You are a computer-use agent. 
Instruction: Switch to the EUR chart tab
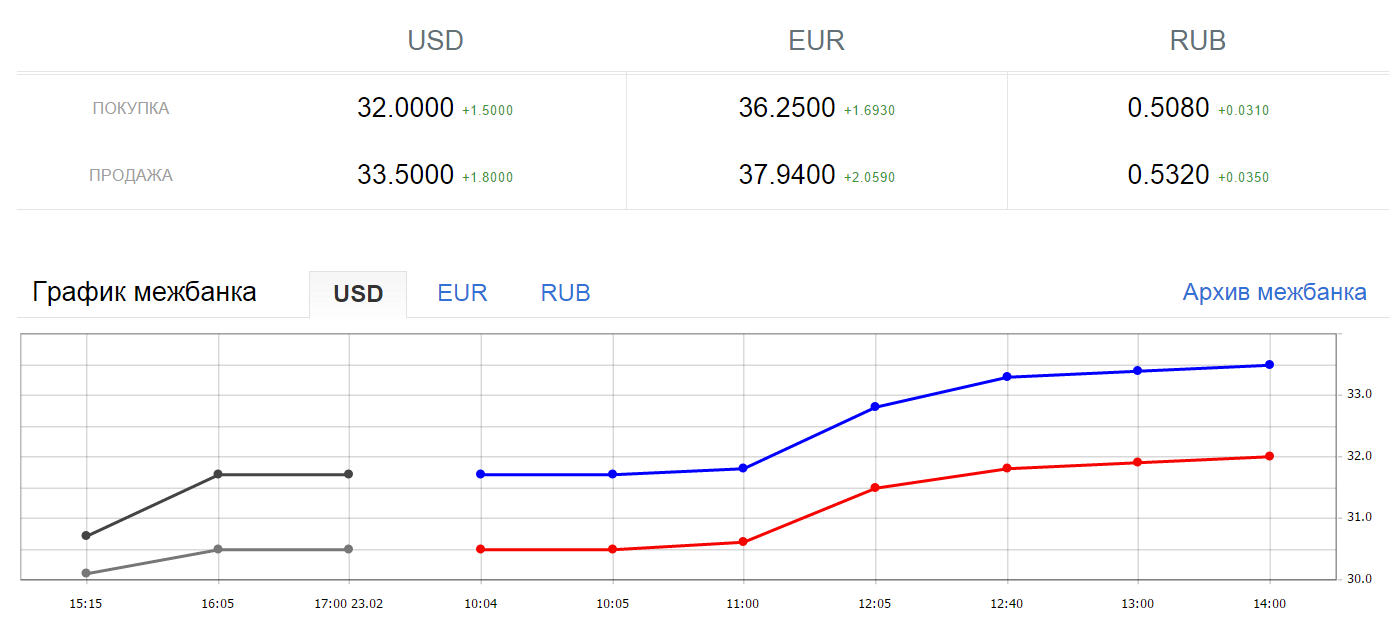(x=462, y=293)
